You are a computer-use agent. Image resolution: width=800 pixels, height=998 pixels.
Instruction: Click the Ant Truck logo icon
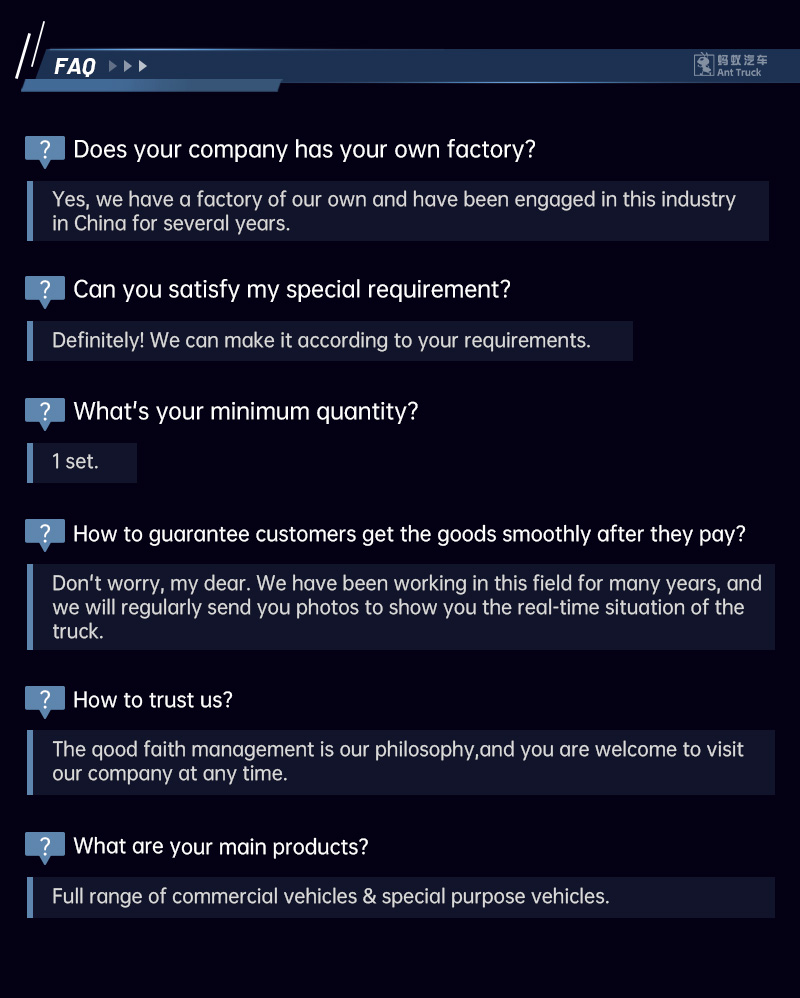[x=704, y=65]
